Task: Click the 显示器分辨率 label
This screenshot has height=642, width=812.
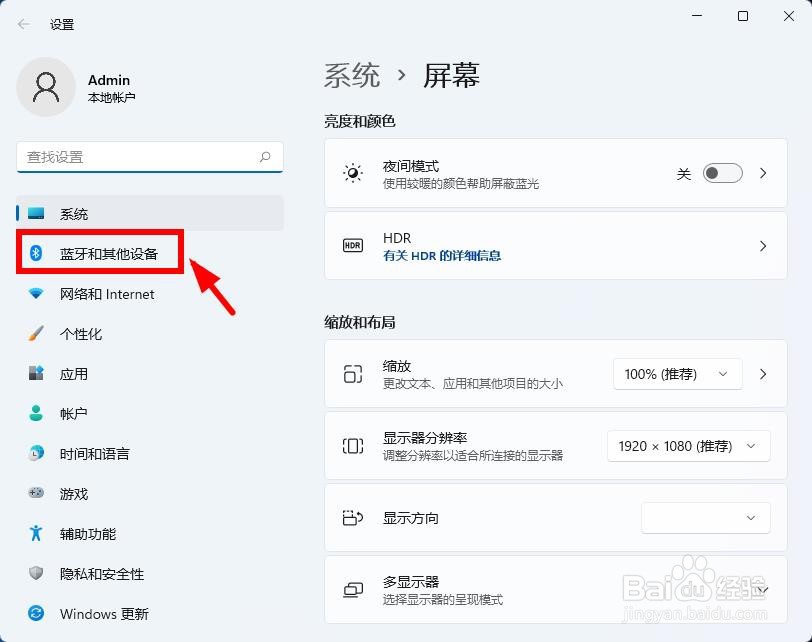Action: [x=425, y=437]
